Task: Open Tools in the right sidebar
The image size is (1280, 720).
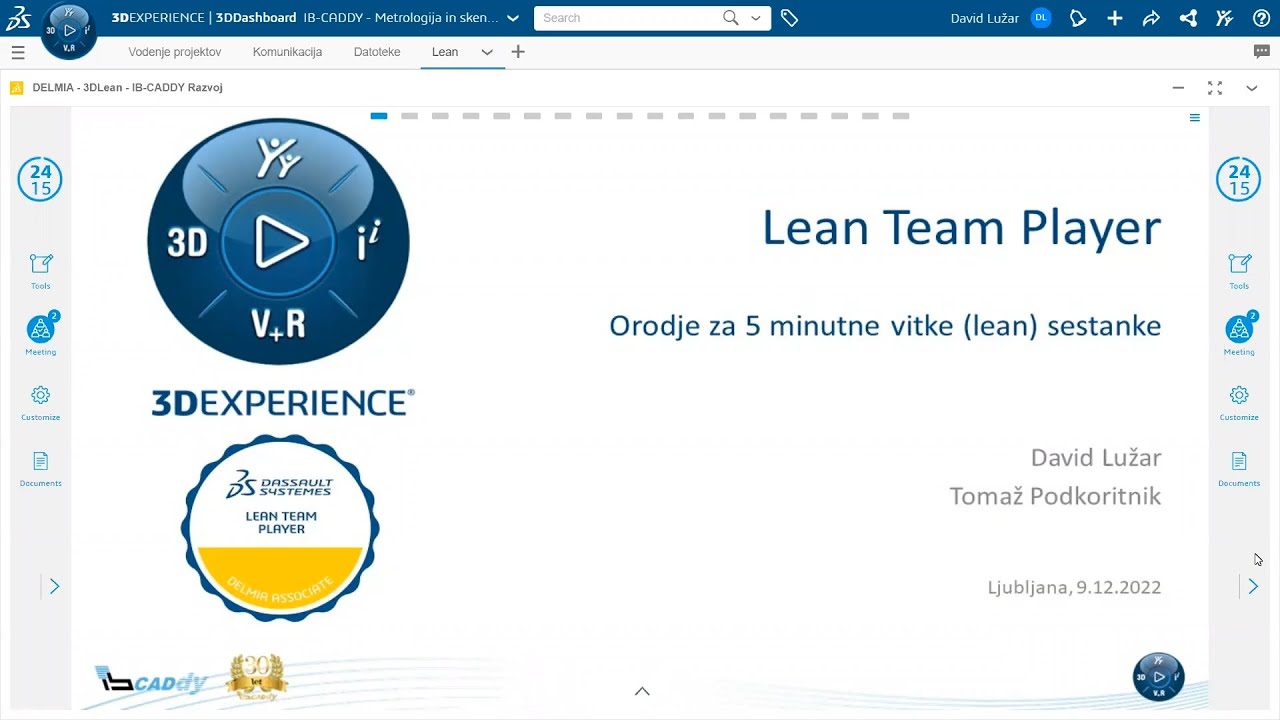Action: pyautogui.click(x=1239, y=271)
